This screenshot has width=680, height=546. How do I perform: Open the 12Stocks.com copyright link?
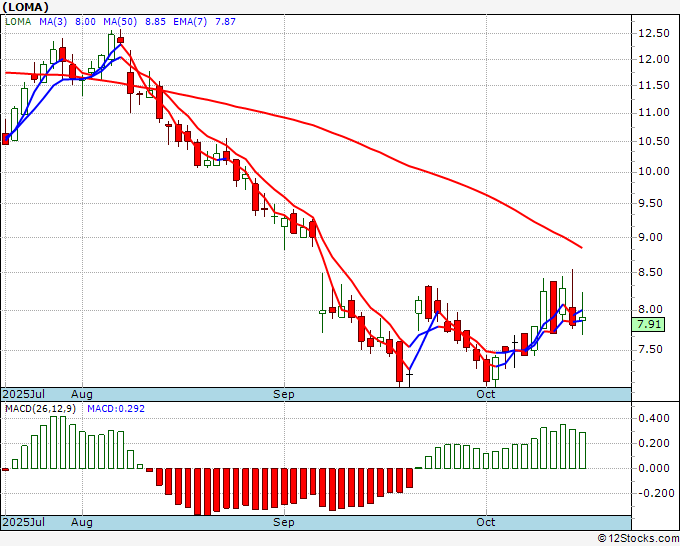click(638, 538)
